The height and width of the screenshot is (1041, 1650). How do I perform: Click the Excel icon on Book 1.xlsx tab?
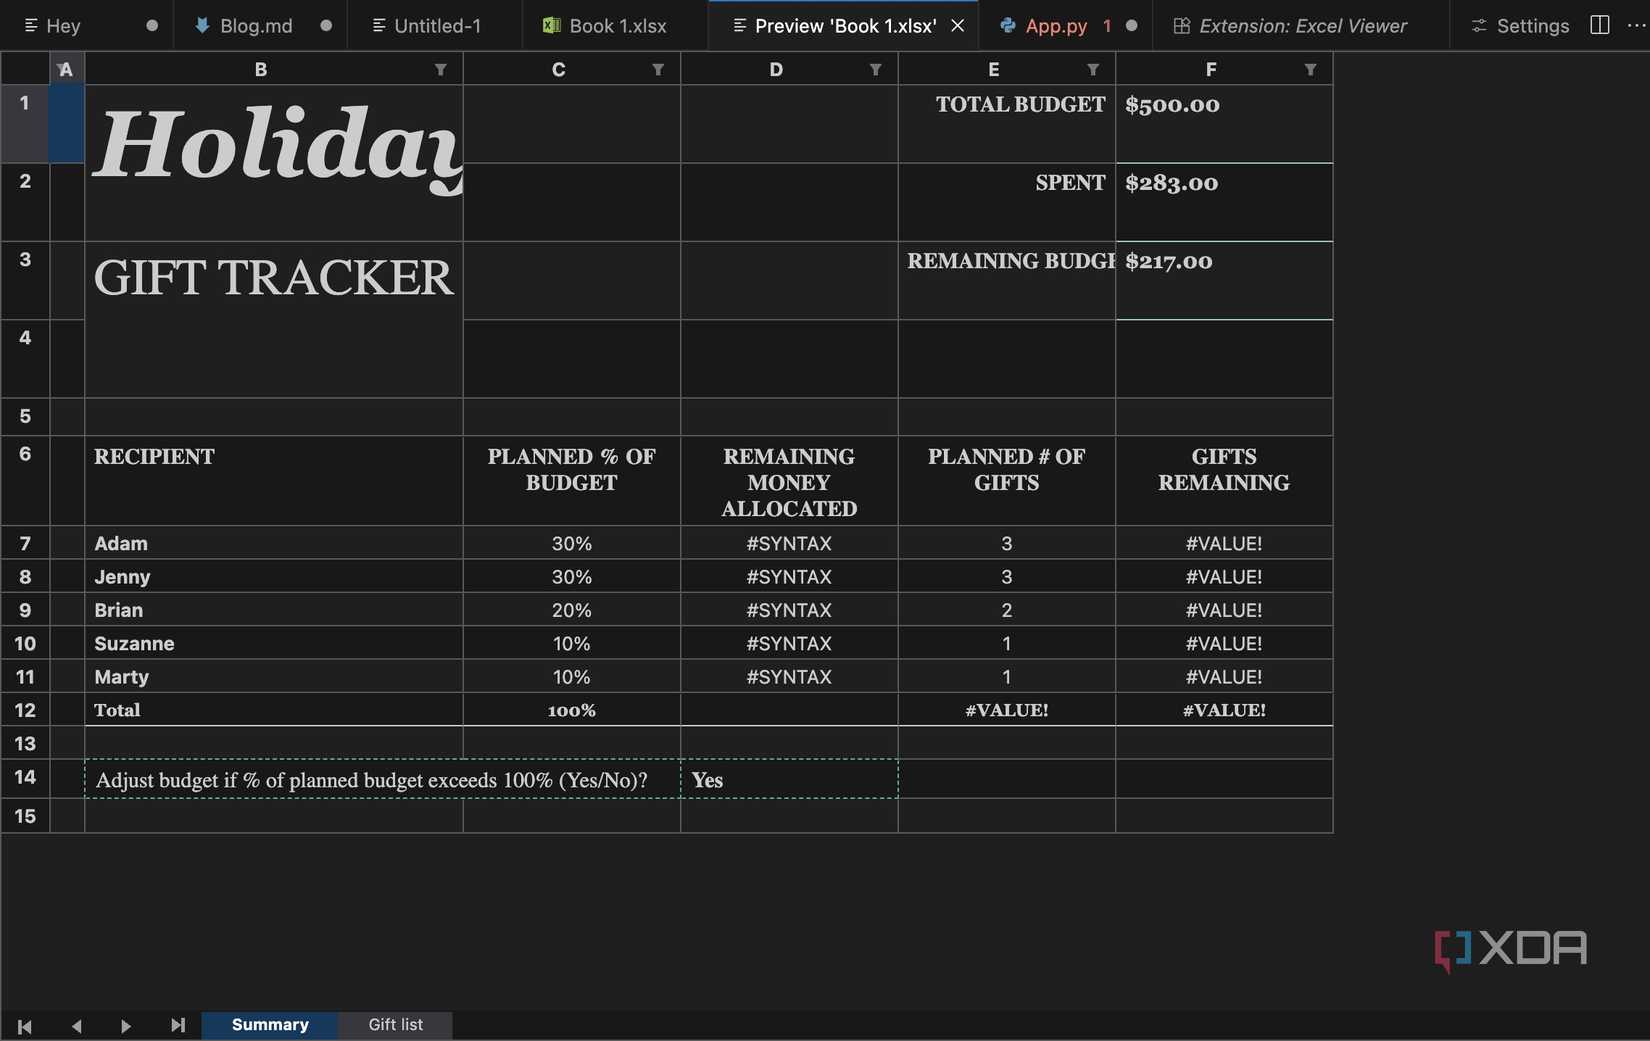point(551,25)
